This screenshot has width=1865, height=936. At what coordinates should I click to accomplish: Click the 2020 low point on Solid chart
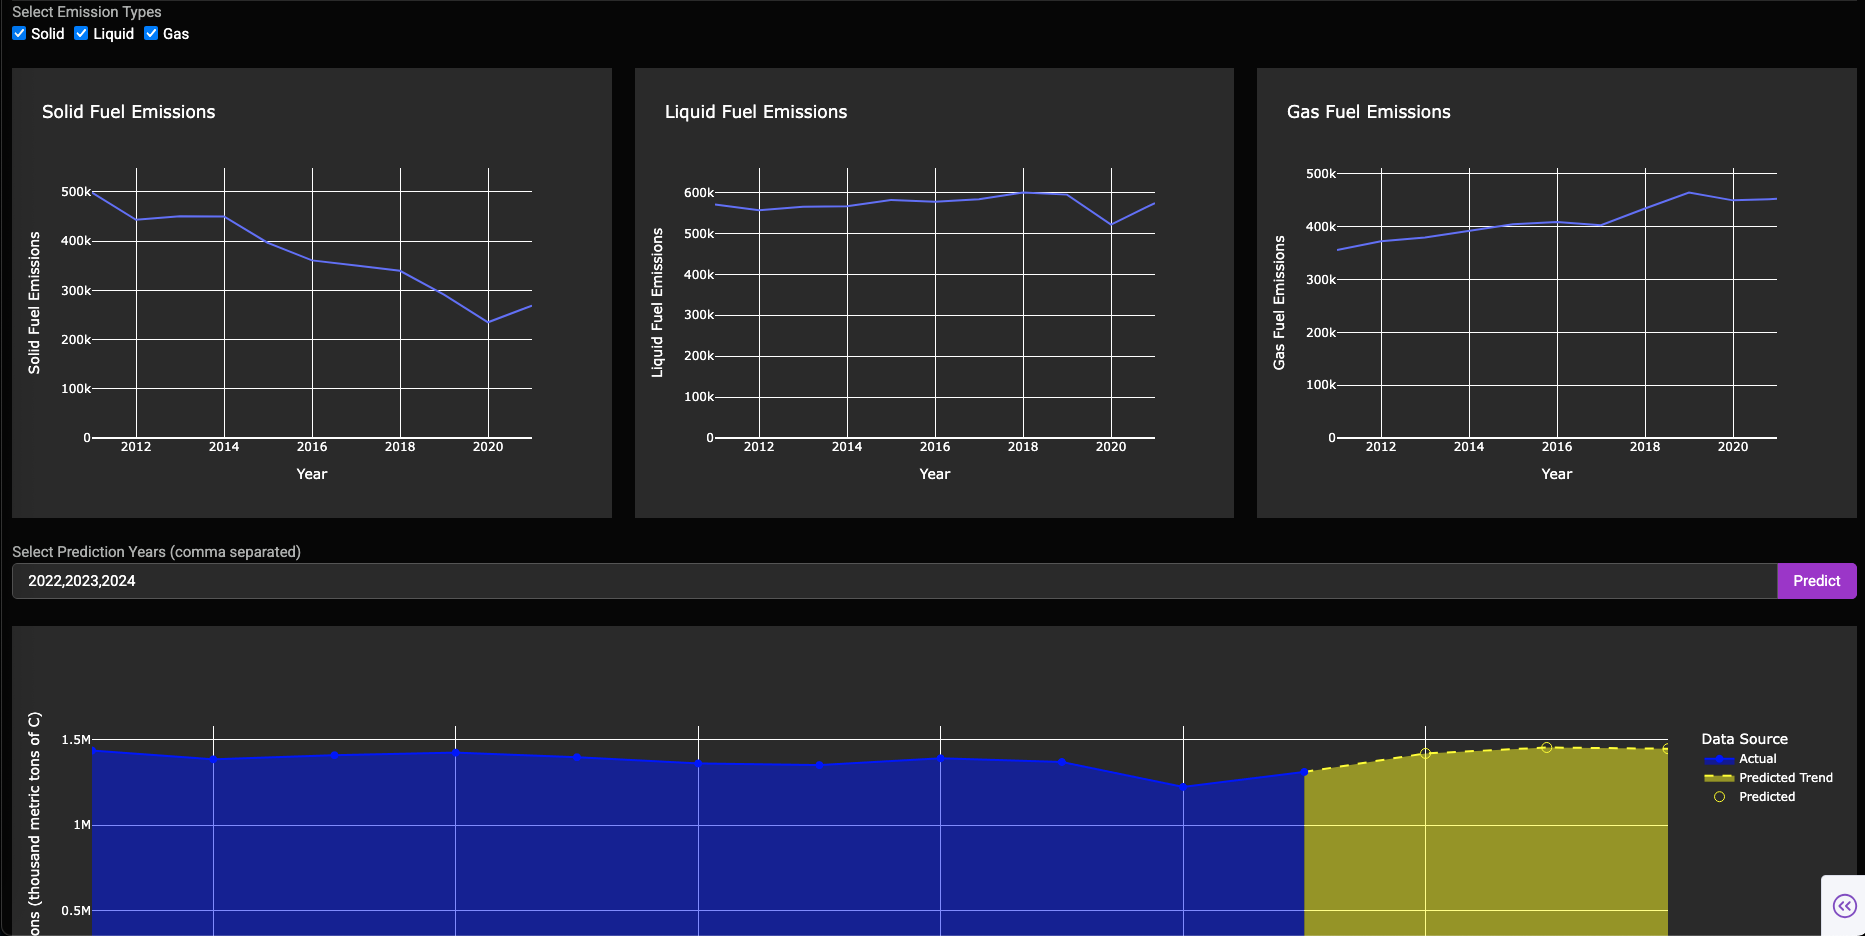click(488, 322)
